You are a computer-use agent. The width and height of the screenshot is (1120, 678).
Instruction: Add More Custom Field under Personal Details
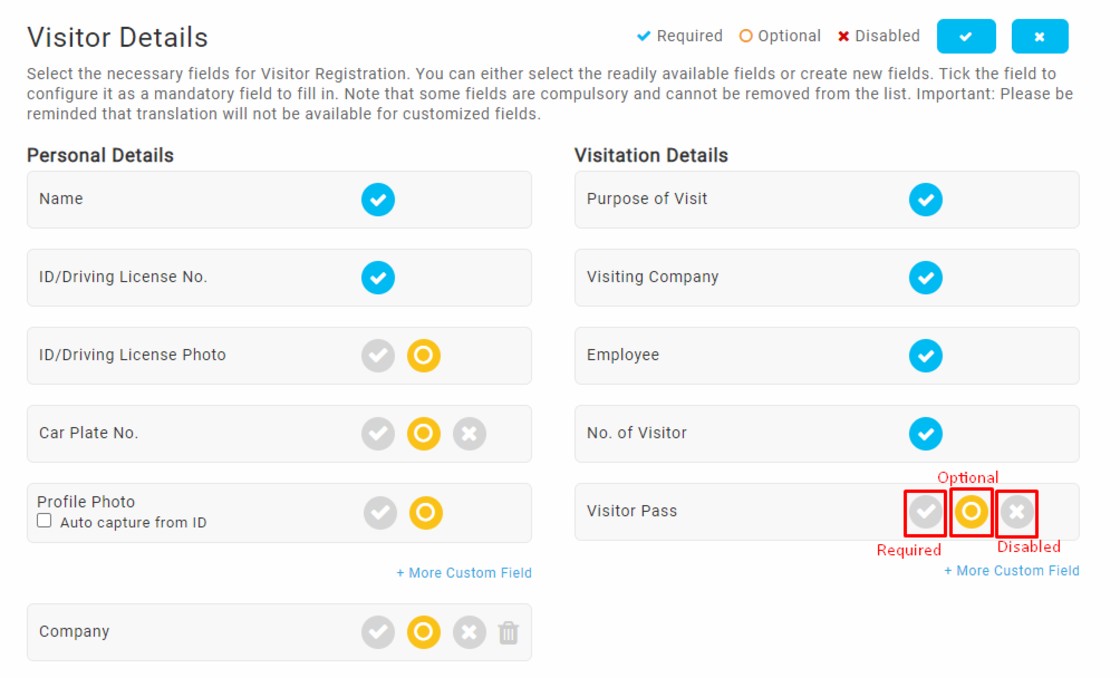[464, 573]
